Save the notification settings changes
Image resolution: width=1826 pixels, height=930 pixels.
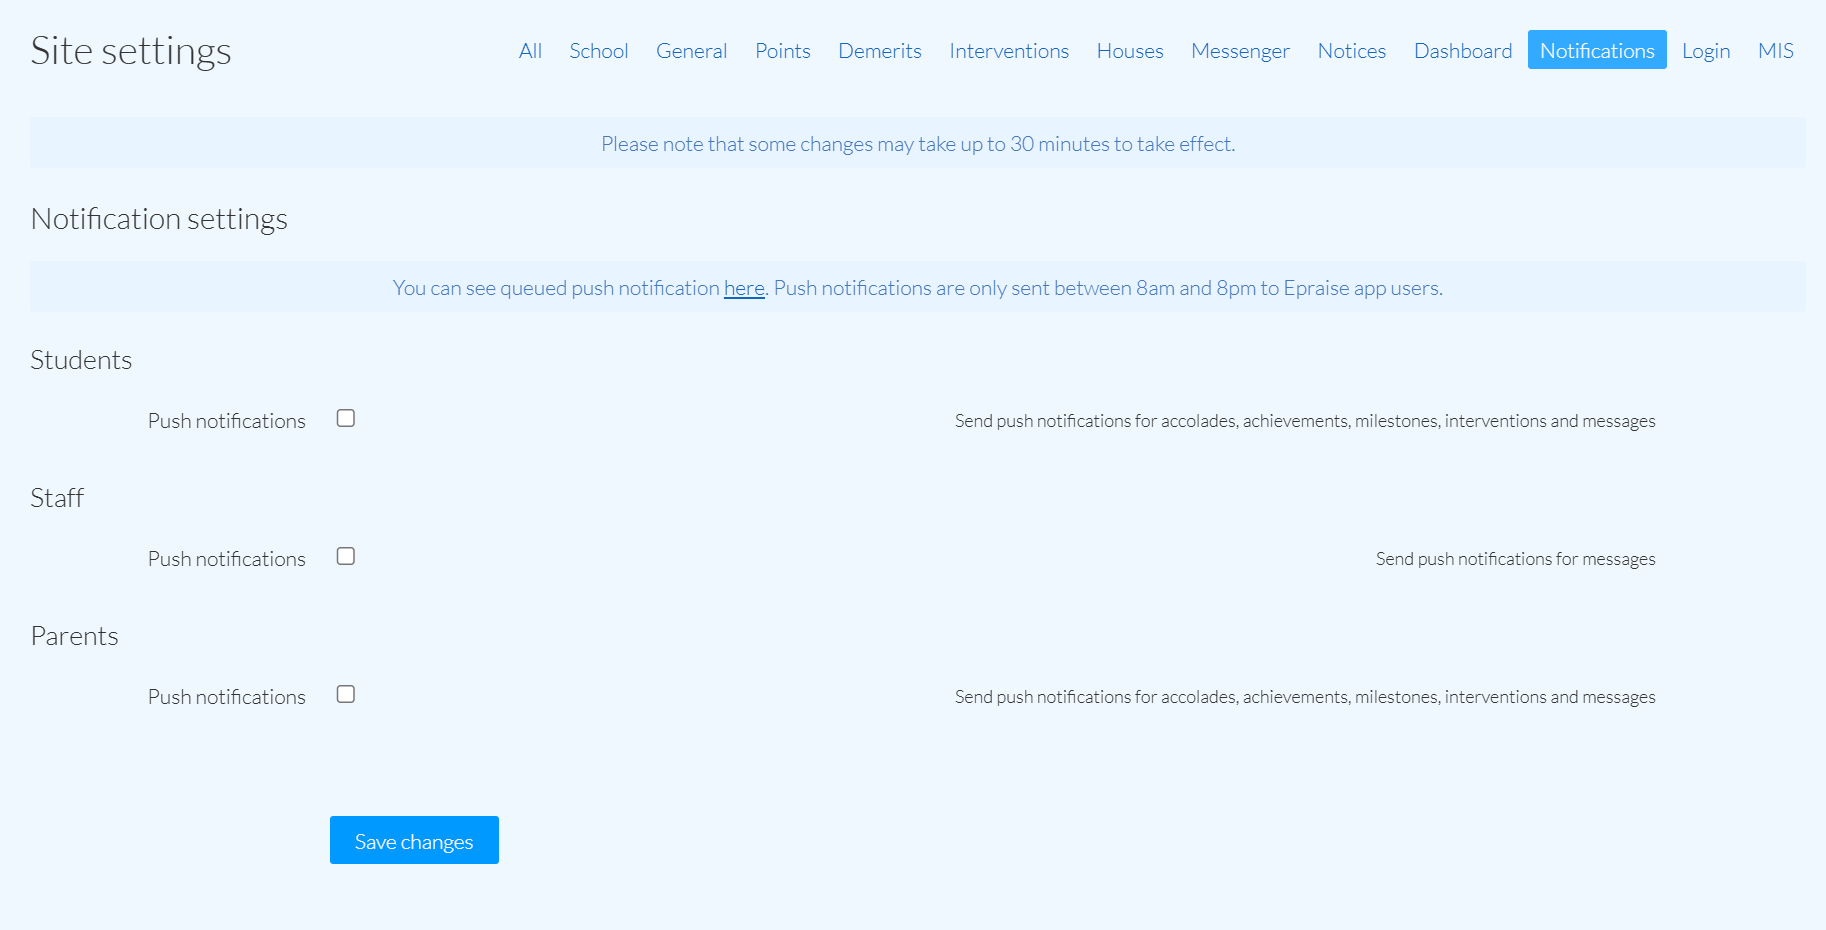(413, 840)
